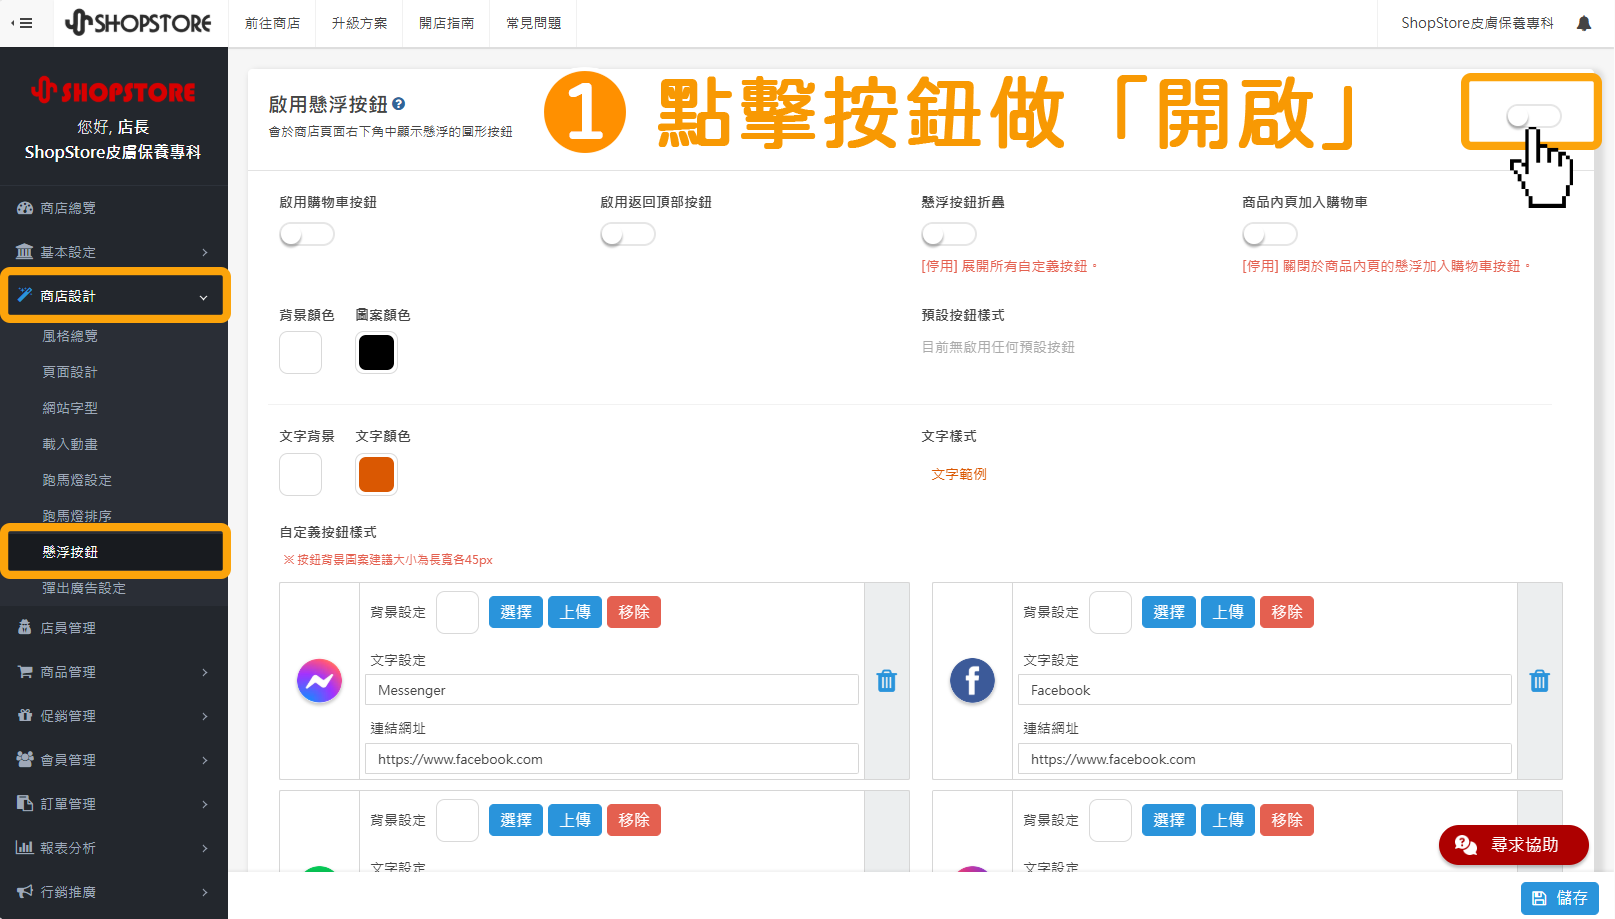This screenshot has height=919, width=1615.
Task: Toggle 商品內頁加入購物車 switch
Action: (1270, 234)
